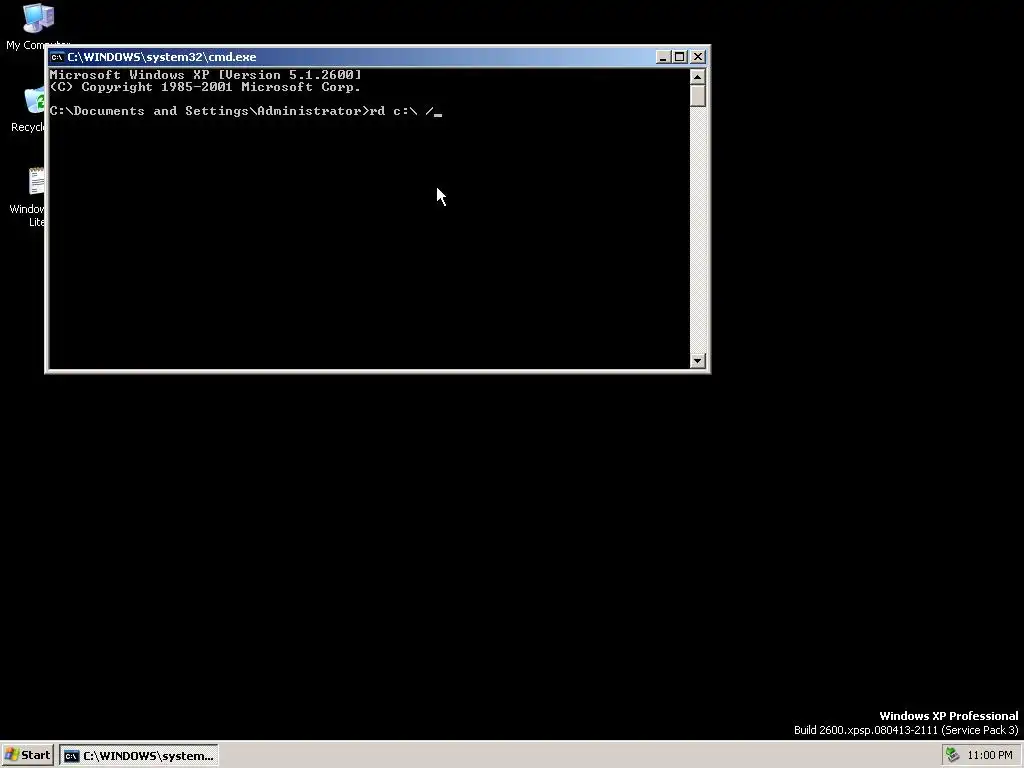Click the 'rd c:\ /' command line text
Screen dimensions: 1024x768
401,111
